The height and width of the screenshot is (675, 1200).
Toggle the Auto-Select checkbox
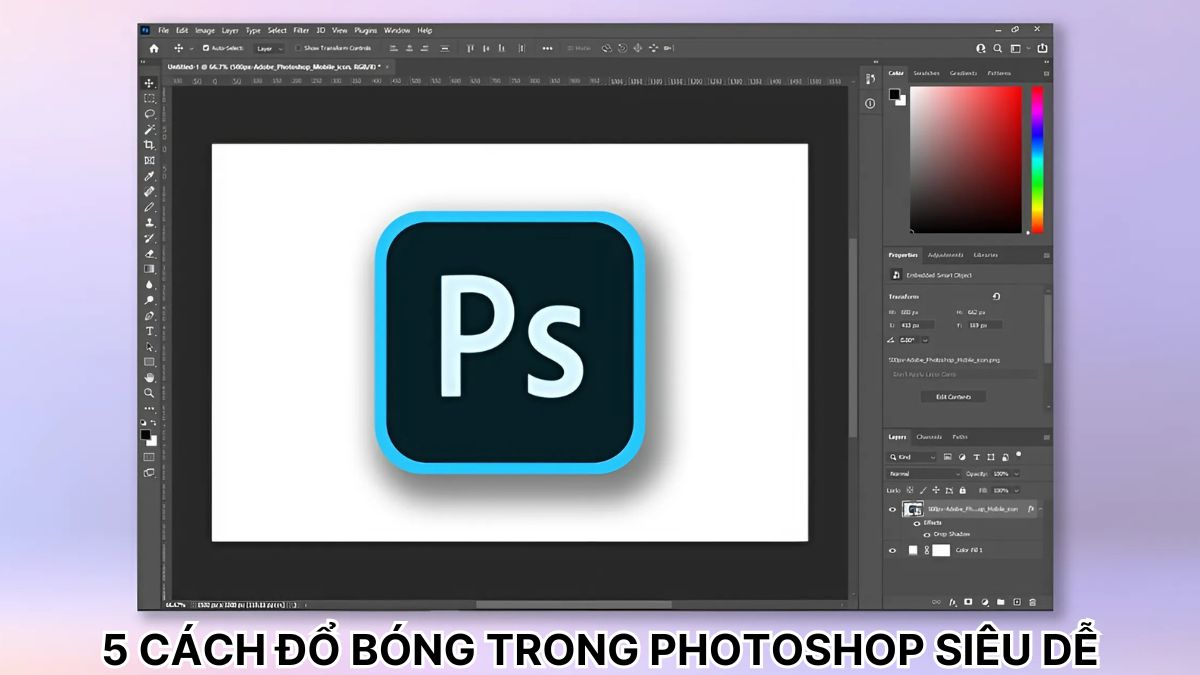[206, 48]
